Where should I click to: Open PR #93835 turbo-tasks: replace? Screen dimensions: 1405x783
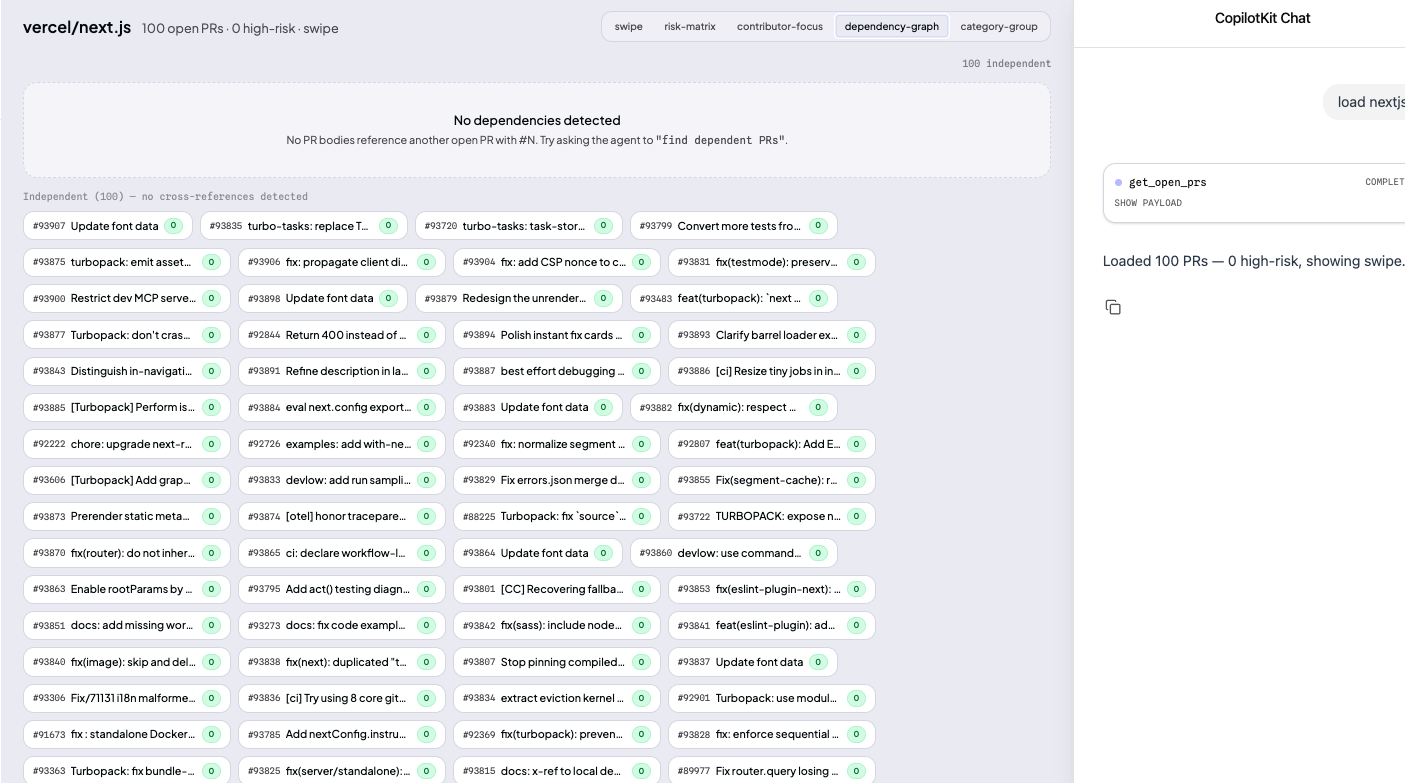304,226
